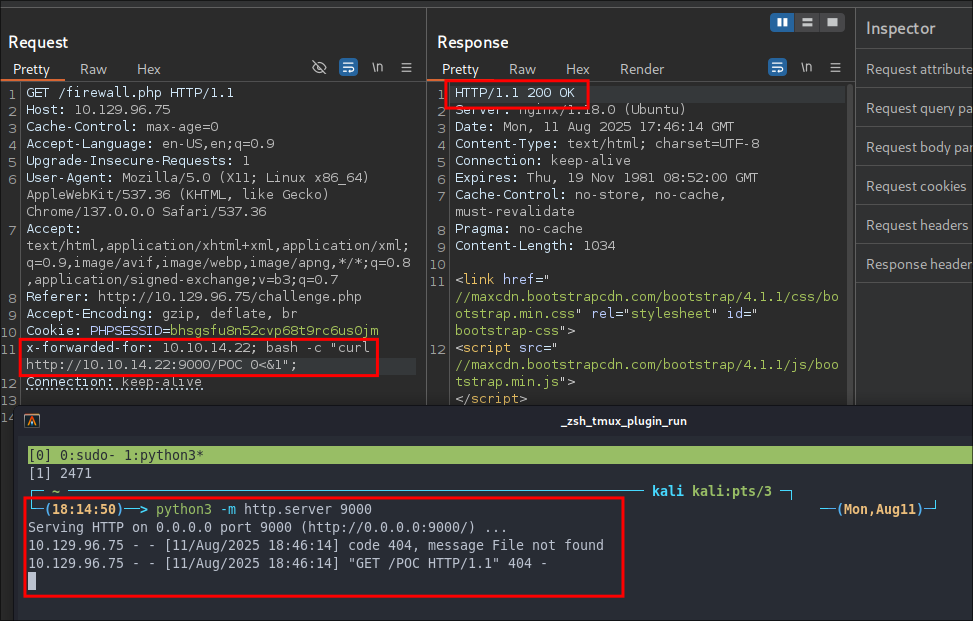Expand Request cookies in Inspector
The image size is (973, 621).
[x=914, y=186]
